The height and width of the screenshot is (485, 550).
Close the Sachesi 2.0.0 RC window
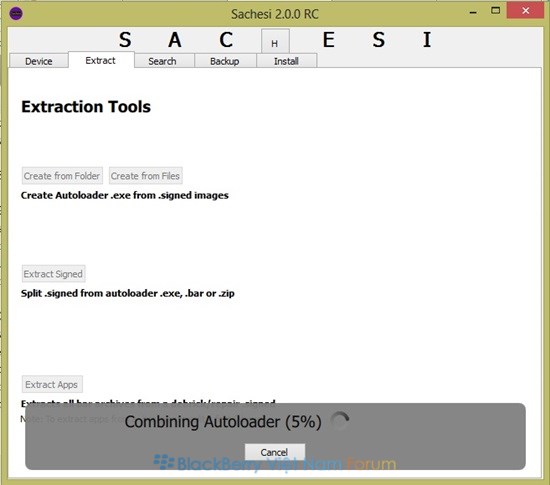[525, 11]
